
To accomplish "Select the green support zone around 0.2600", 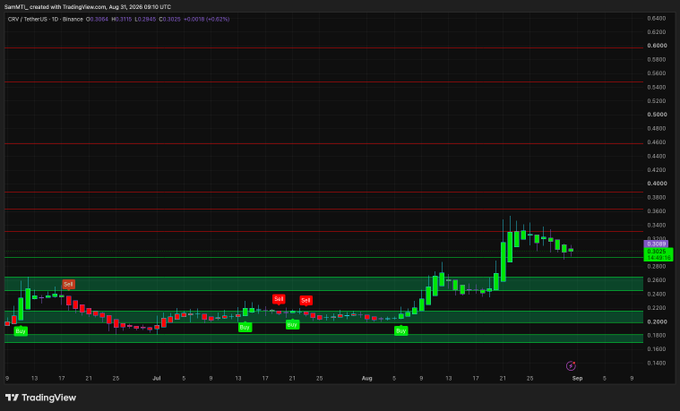I will click(x=324, y=284).
